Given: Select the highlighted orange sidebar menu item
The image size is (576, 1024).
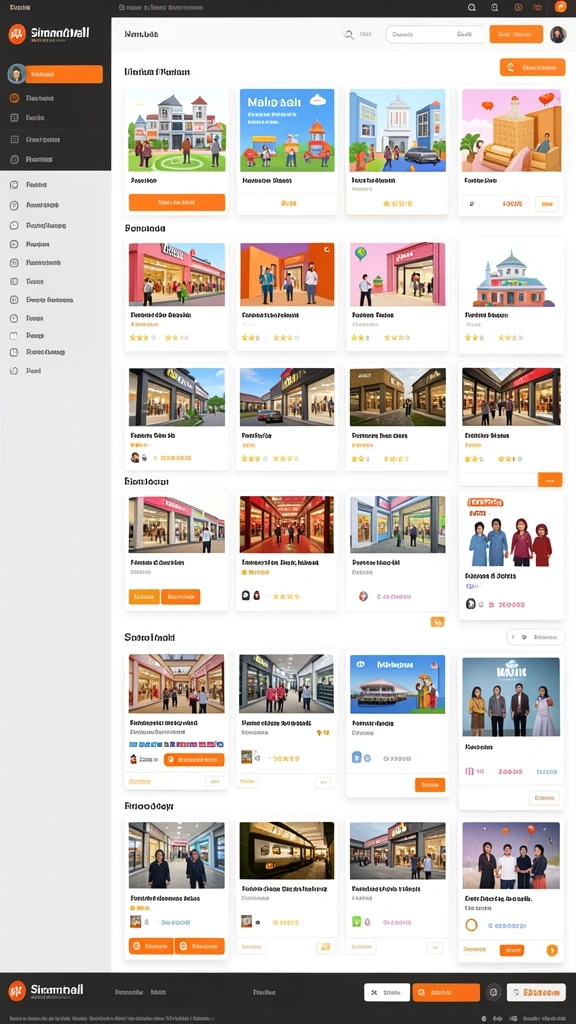Looking at the screenshot, I should [x=64, y=74].
